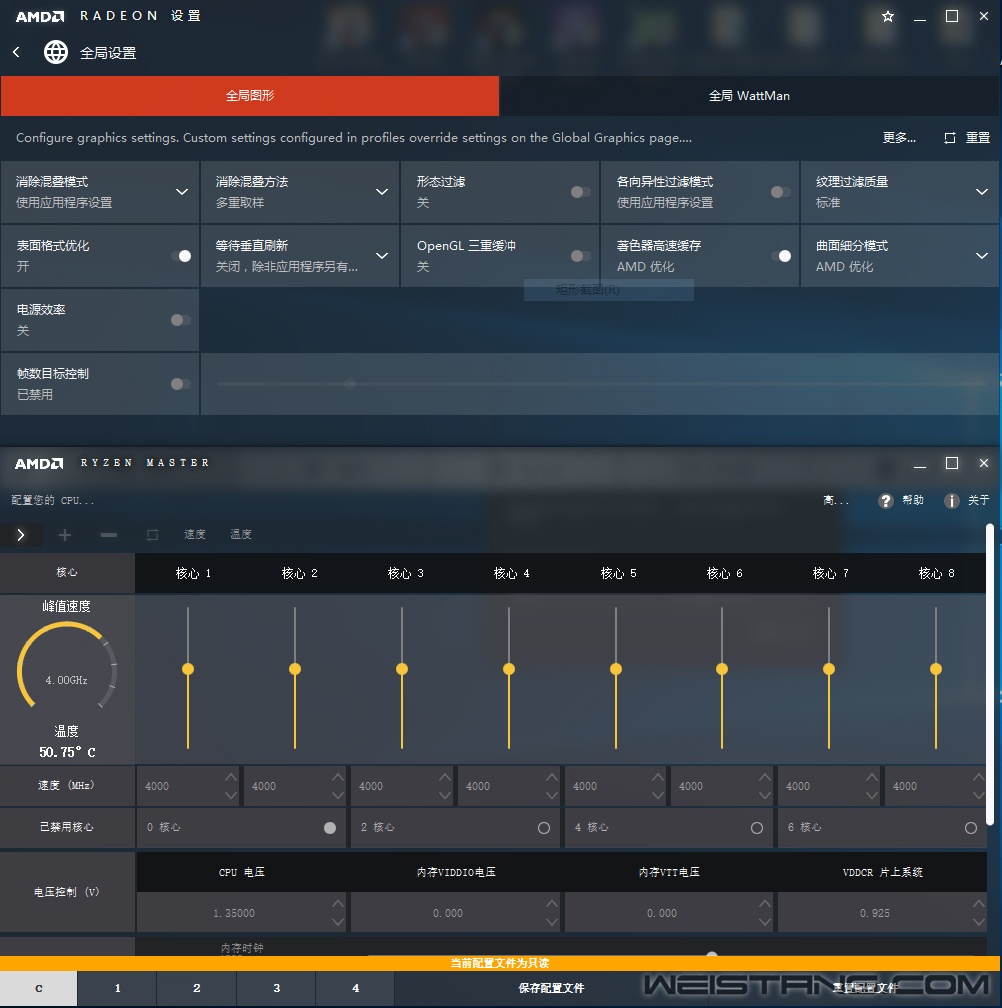1002x1008 pixels.
Task: Click the plus icon in Ryzen Master toolbar
Action: (x=65, y=535)
